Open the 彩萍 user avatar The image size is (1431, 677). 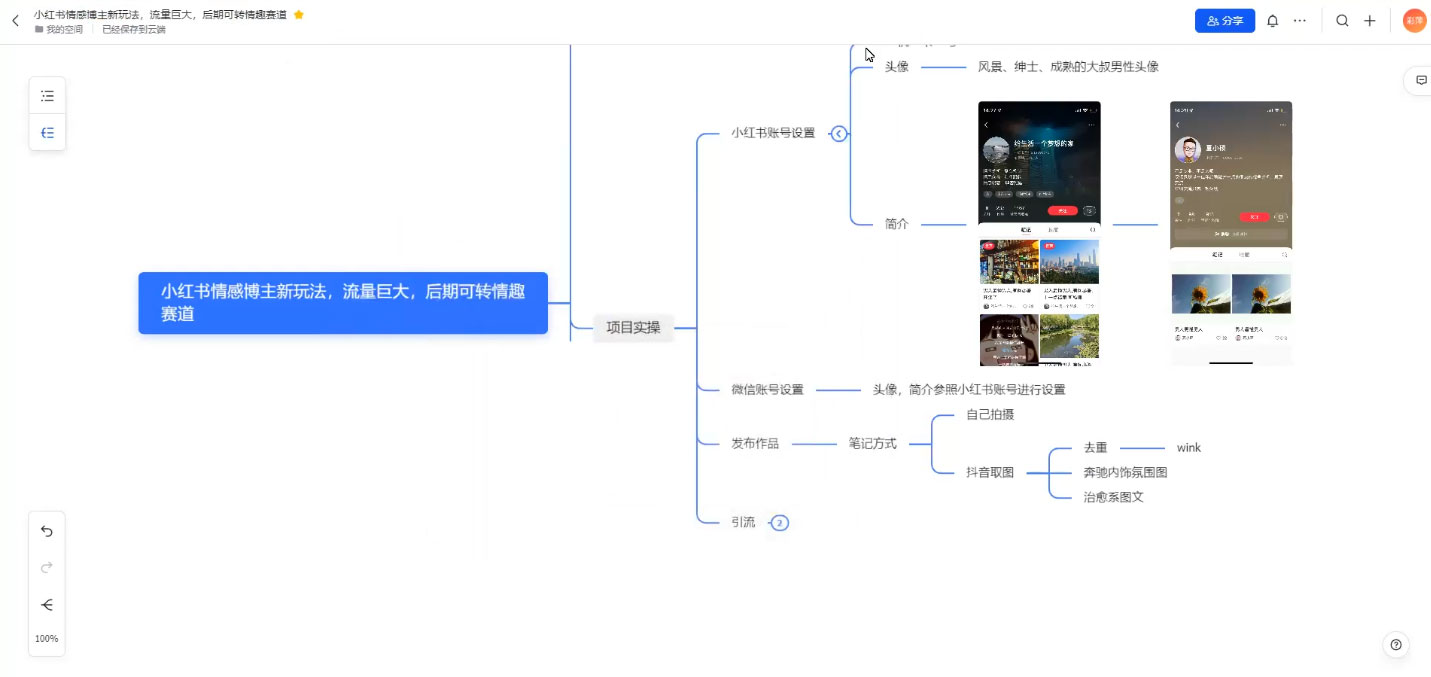[x=1413, y=20]
